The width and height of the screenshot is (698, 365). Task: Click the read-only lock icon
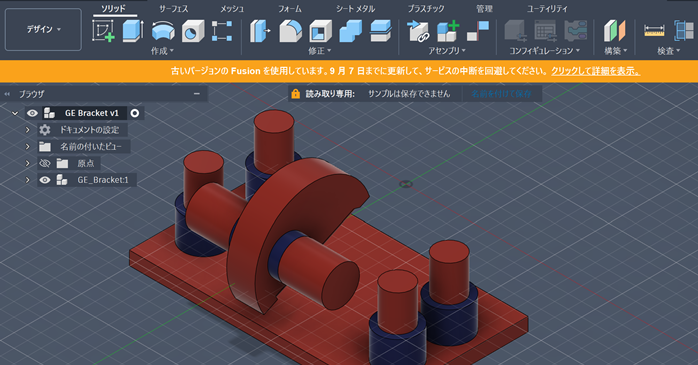(296, 94)
